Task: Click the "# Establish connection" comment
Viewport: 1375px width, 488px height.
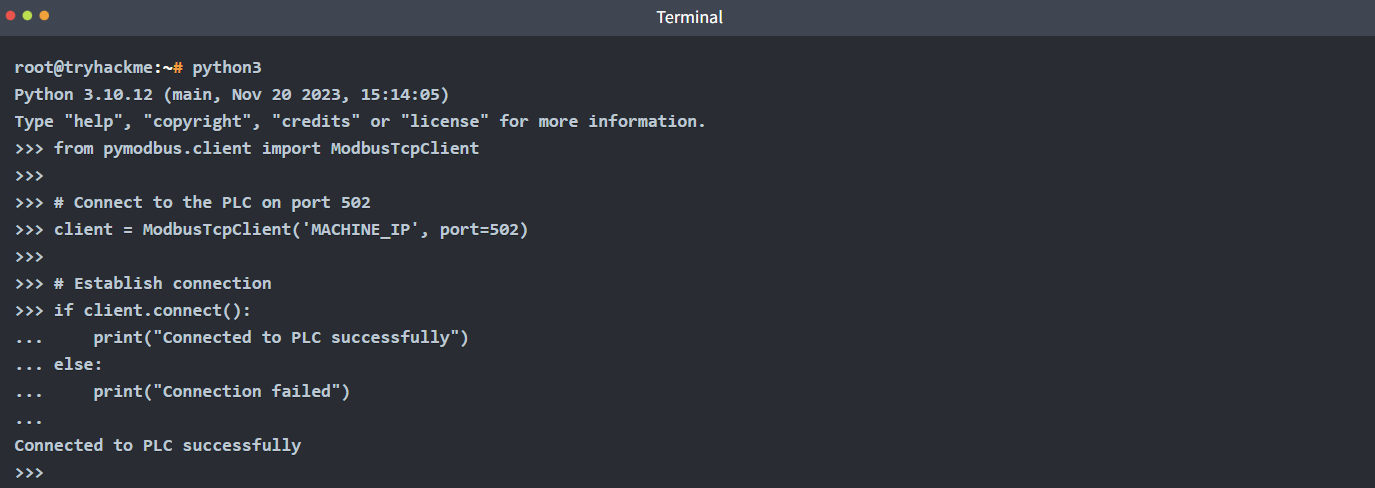Action: point(162,283)
